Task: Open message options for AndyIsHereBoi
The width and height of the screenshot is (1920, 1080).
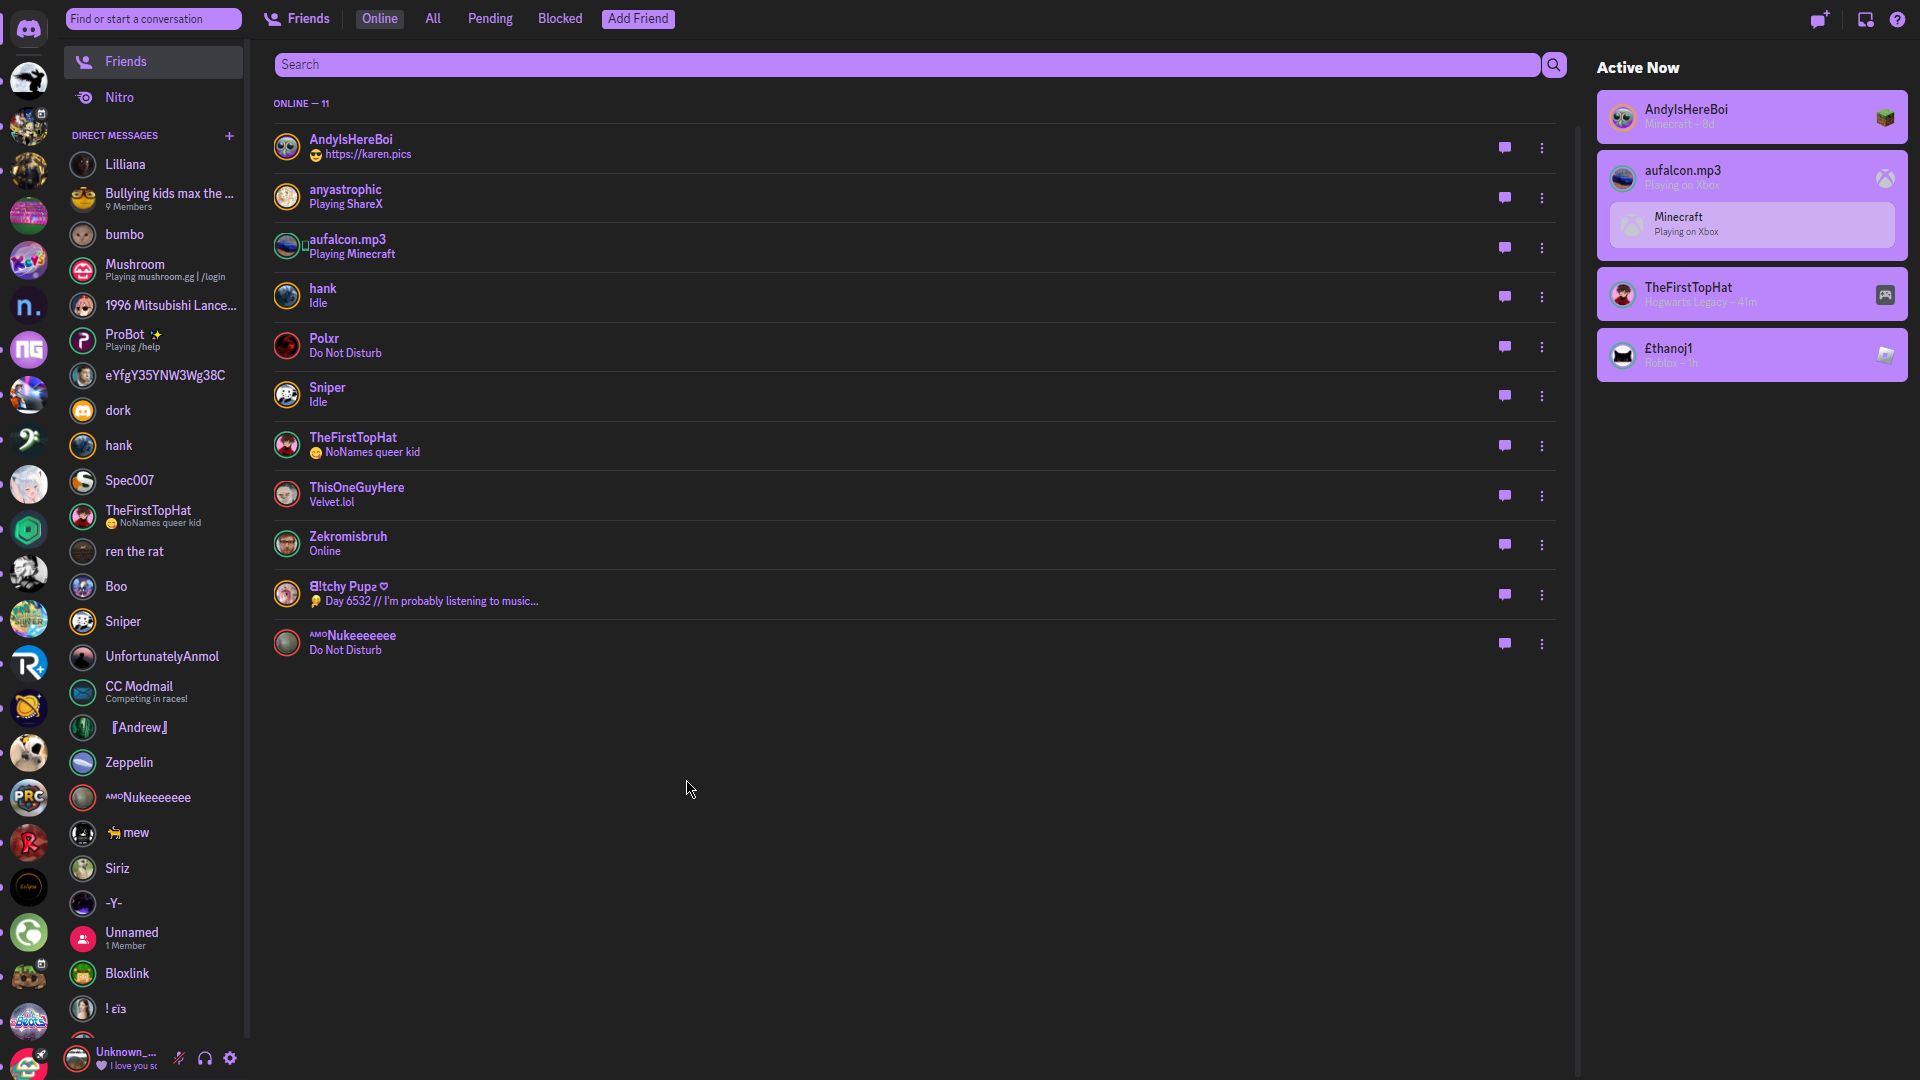Action: pos(1542,146)
